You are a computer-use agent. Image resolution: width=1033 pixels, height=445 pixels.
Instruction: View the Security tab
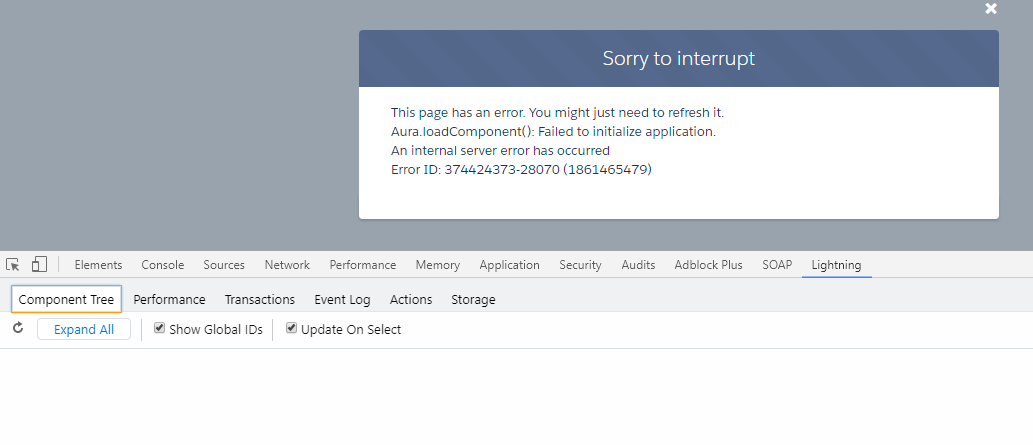pos(580,265)
